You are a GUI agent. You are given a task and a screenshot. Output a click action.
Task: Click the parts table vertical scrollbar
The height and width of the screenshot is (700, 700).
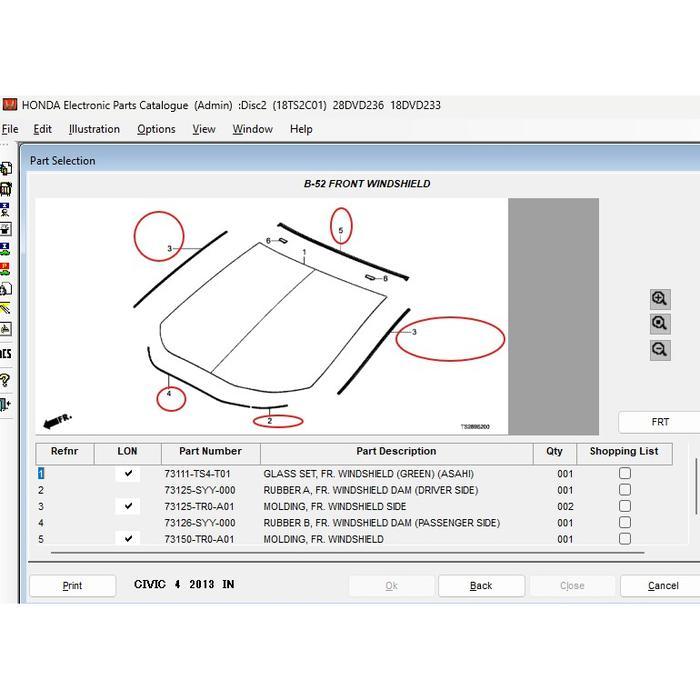[x=695, y=486]
